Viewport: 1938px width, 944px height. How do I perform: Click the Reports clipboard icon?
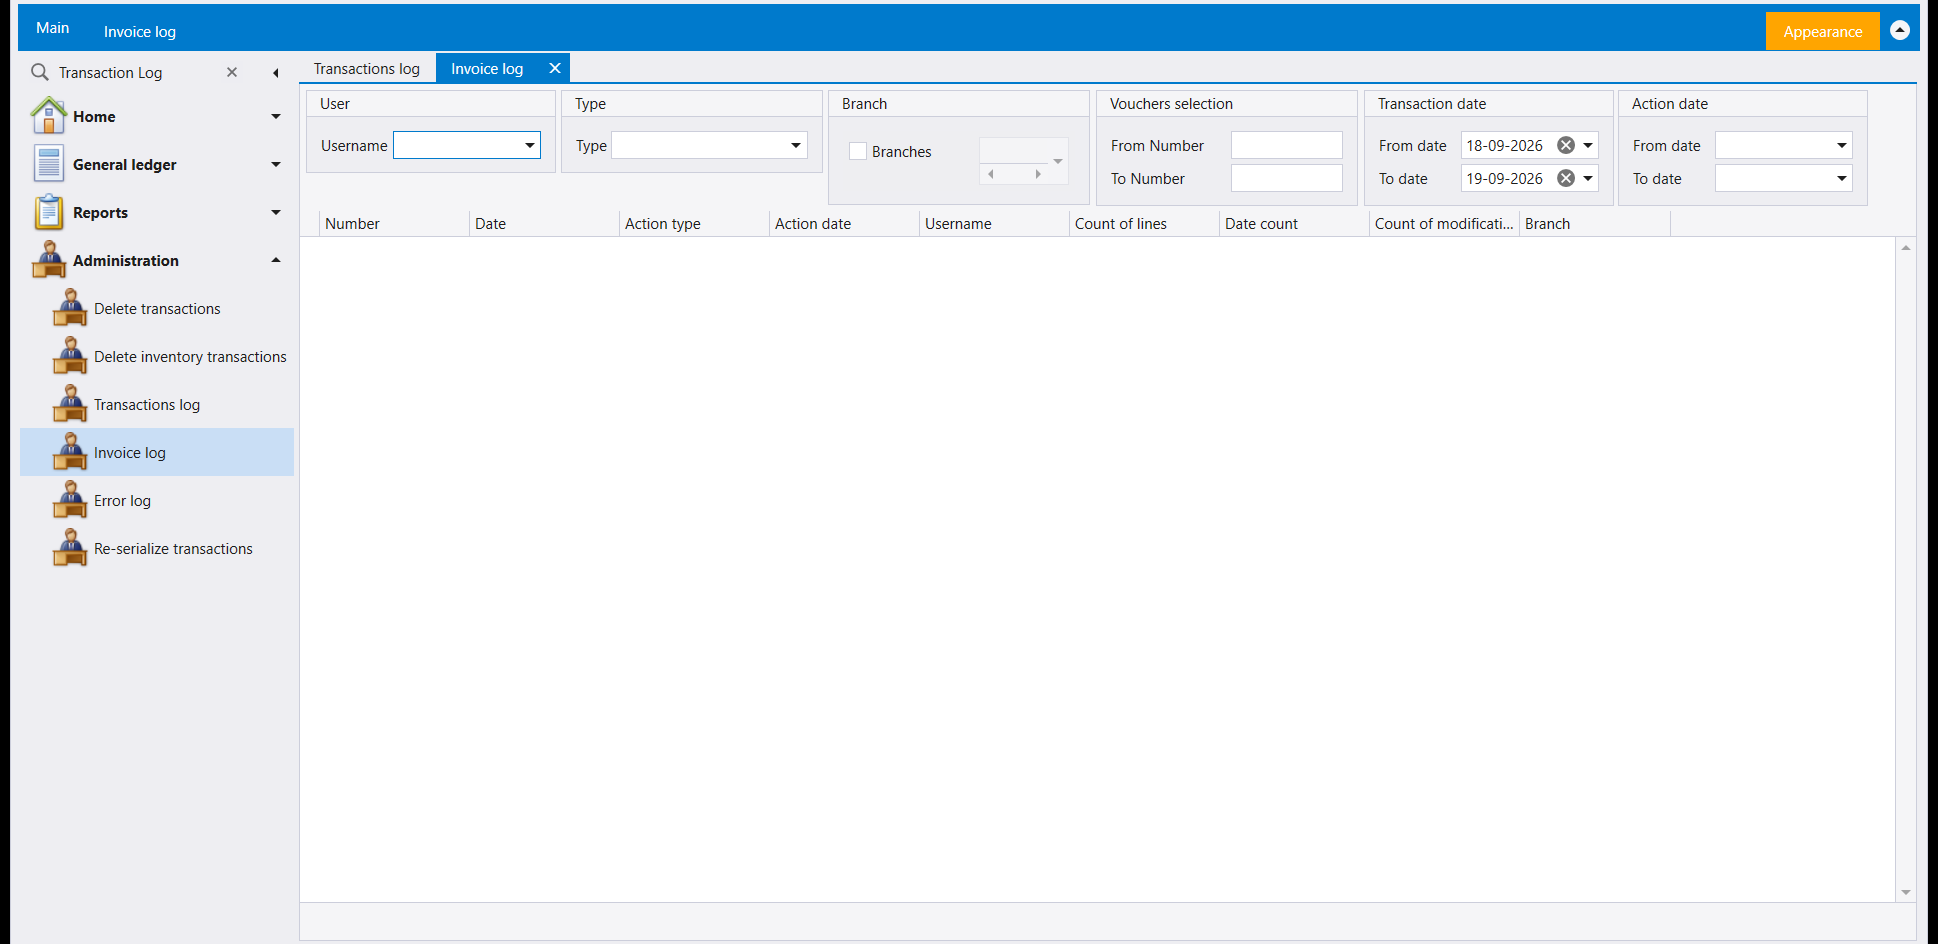[x=48, y=212]
